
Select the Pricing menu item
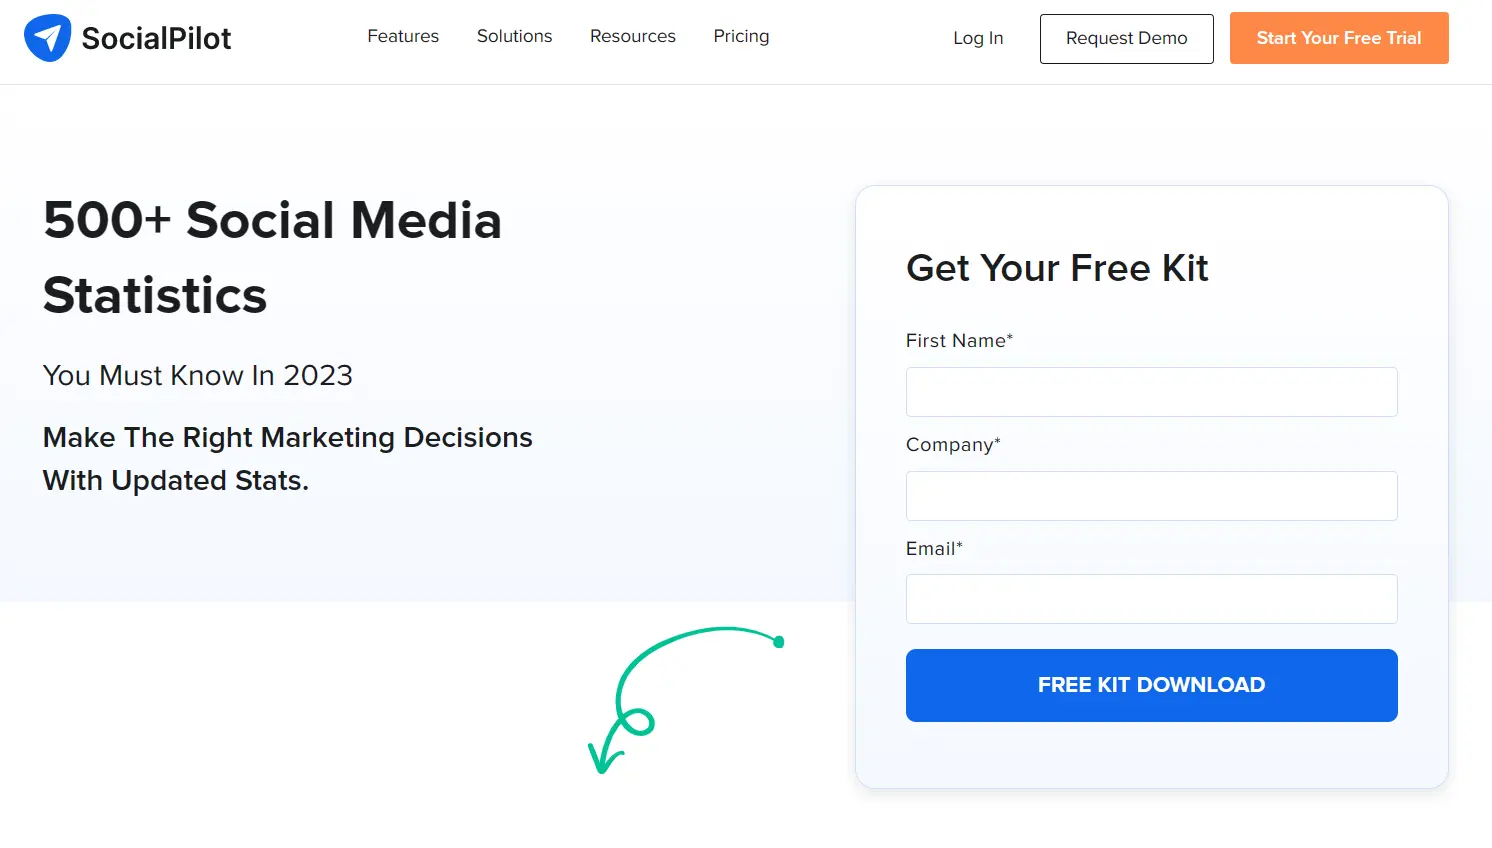click(x=741, y=36)
